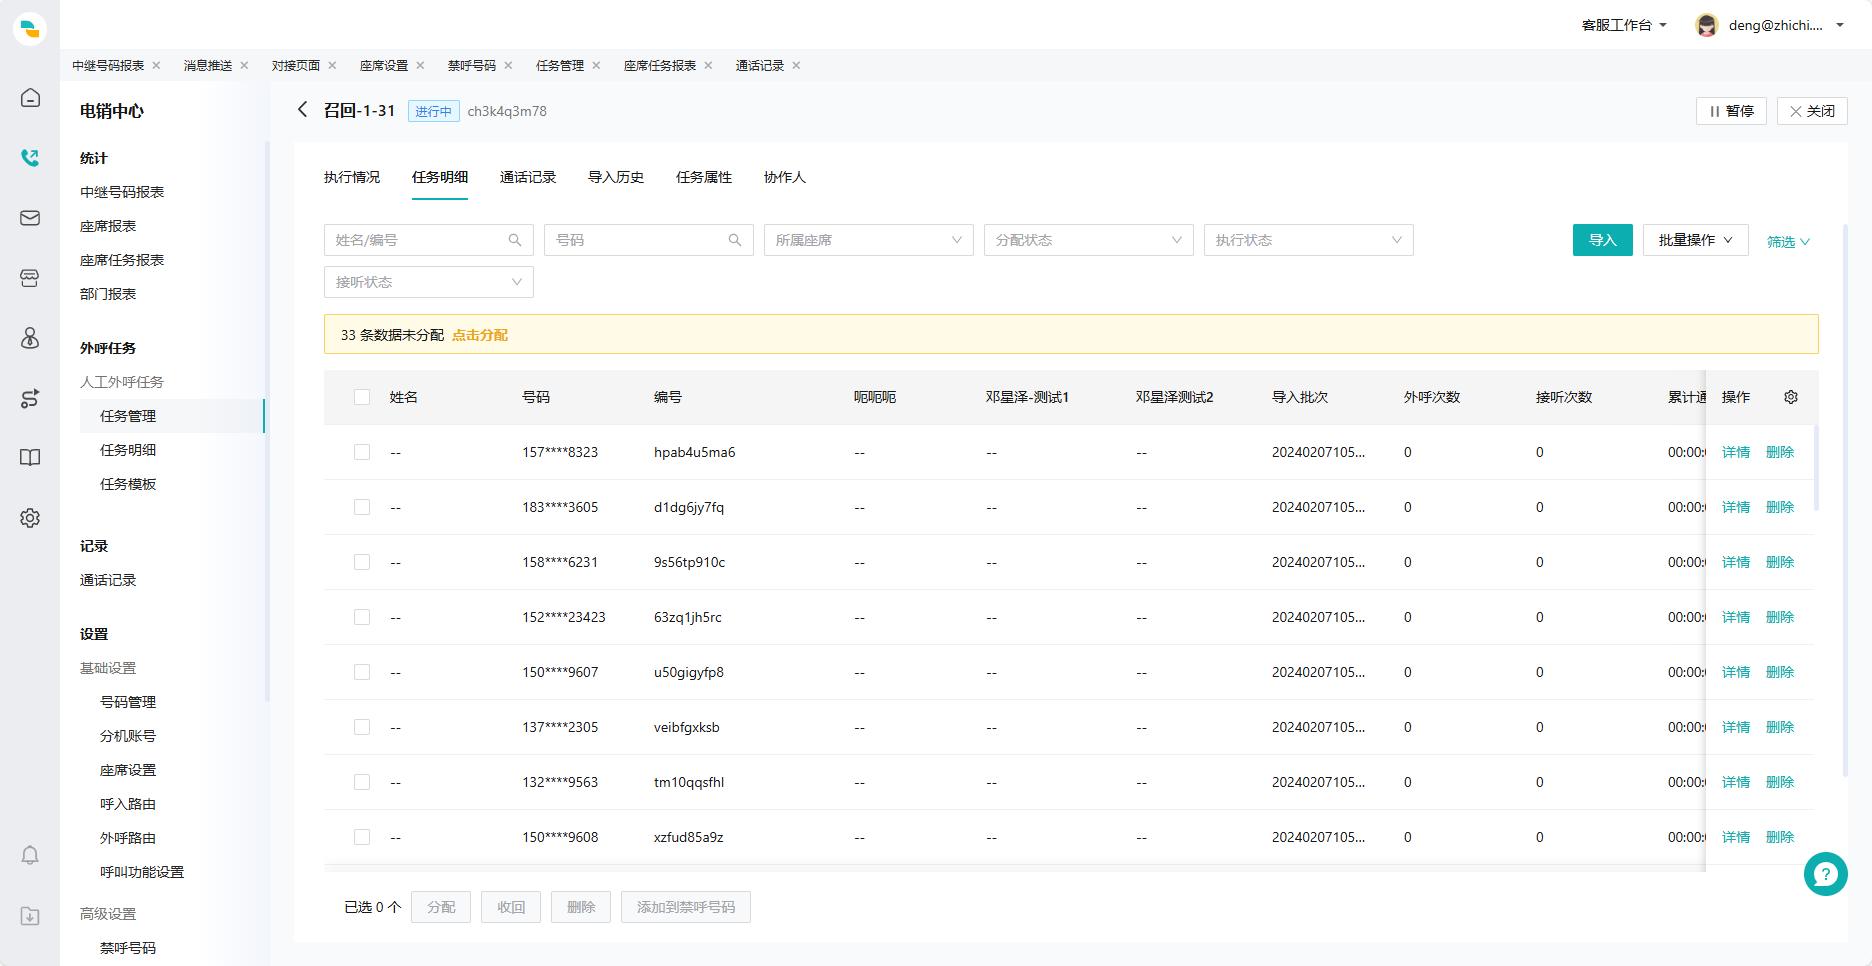Screen dimensions: 1872x966
Task: Open the 客服工作台 dropdown
Action: click(x=1624, y=25)
